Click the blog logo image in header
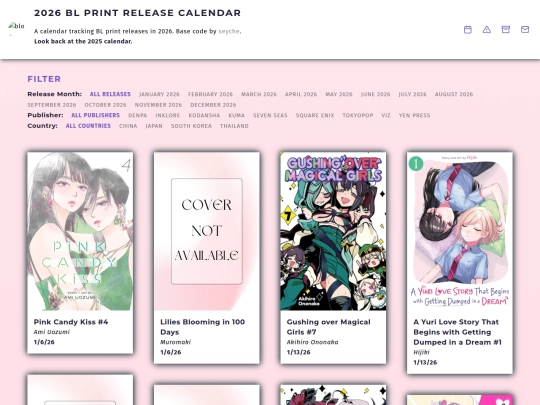The image size is (540, 405). pos(16,29)
